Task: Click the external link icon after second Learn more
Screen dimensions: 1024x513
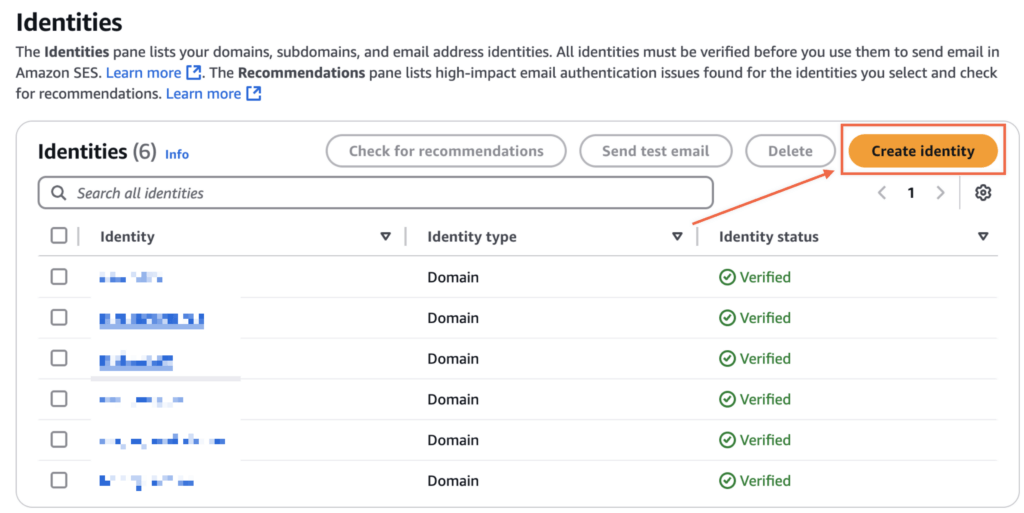Action: click(x=254, y=94)
